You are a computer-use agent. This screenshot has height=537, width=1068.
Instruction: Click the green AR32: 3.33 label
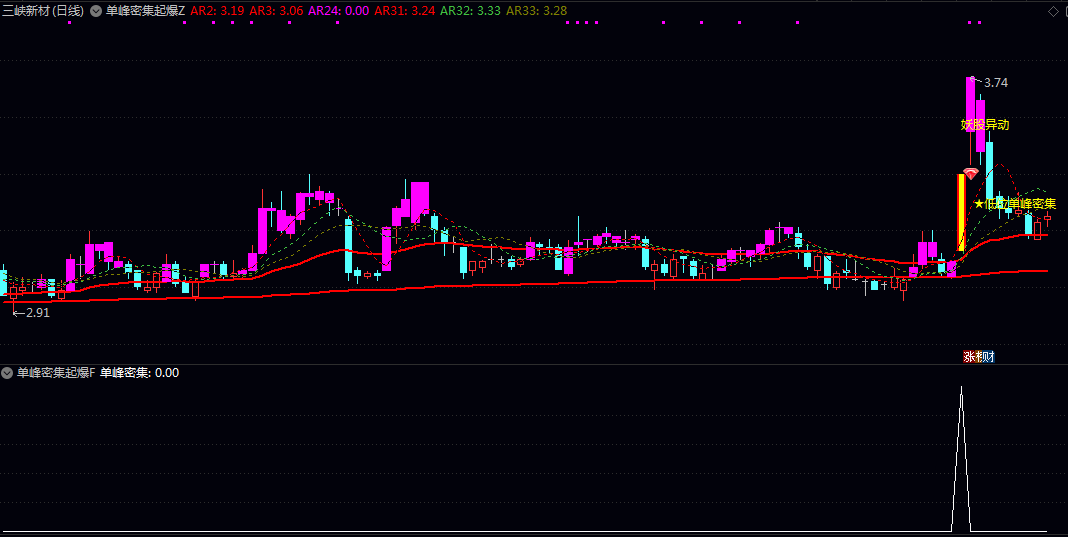(x=471, y=11)
